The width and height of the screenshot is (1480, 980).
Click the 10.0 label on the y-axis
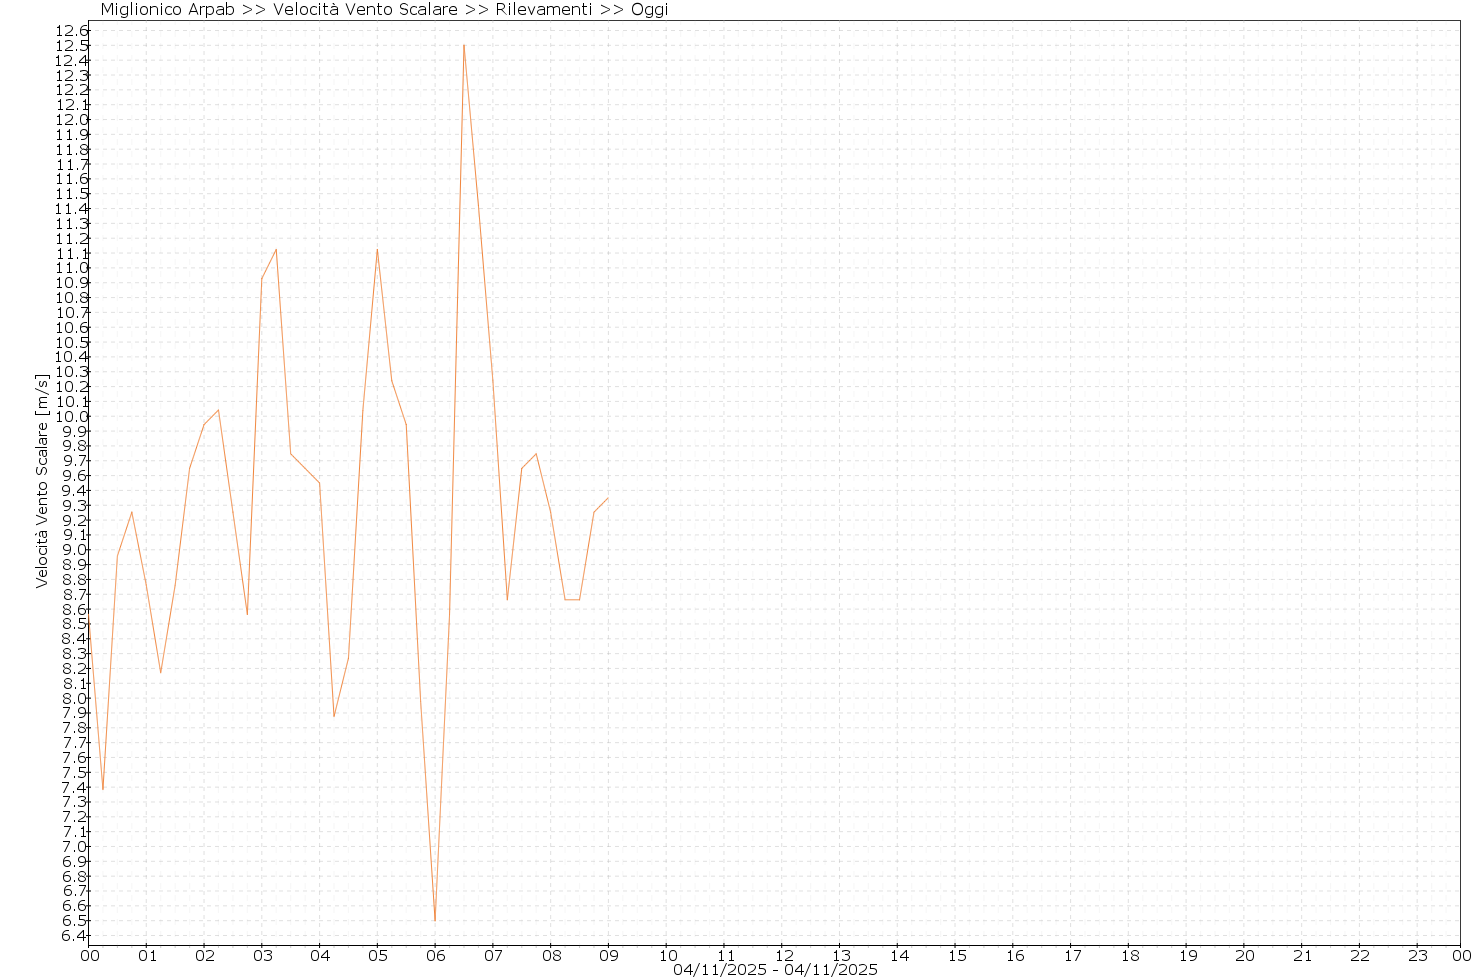click(71, 417)
